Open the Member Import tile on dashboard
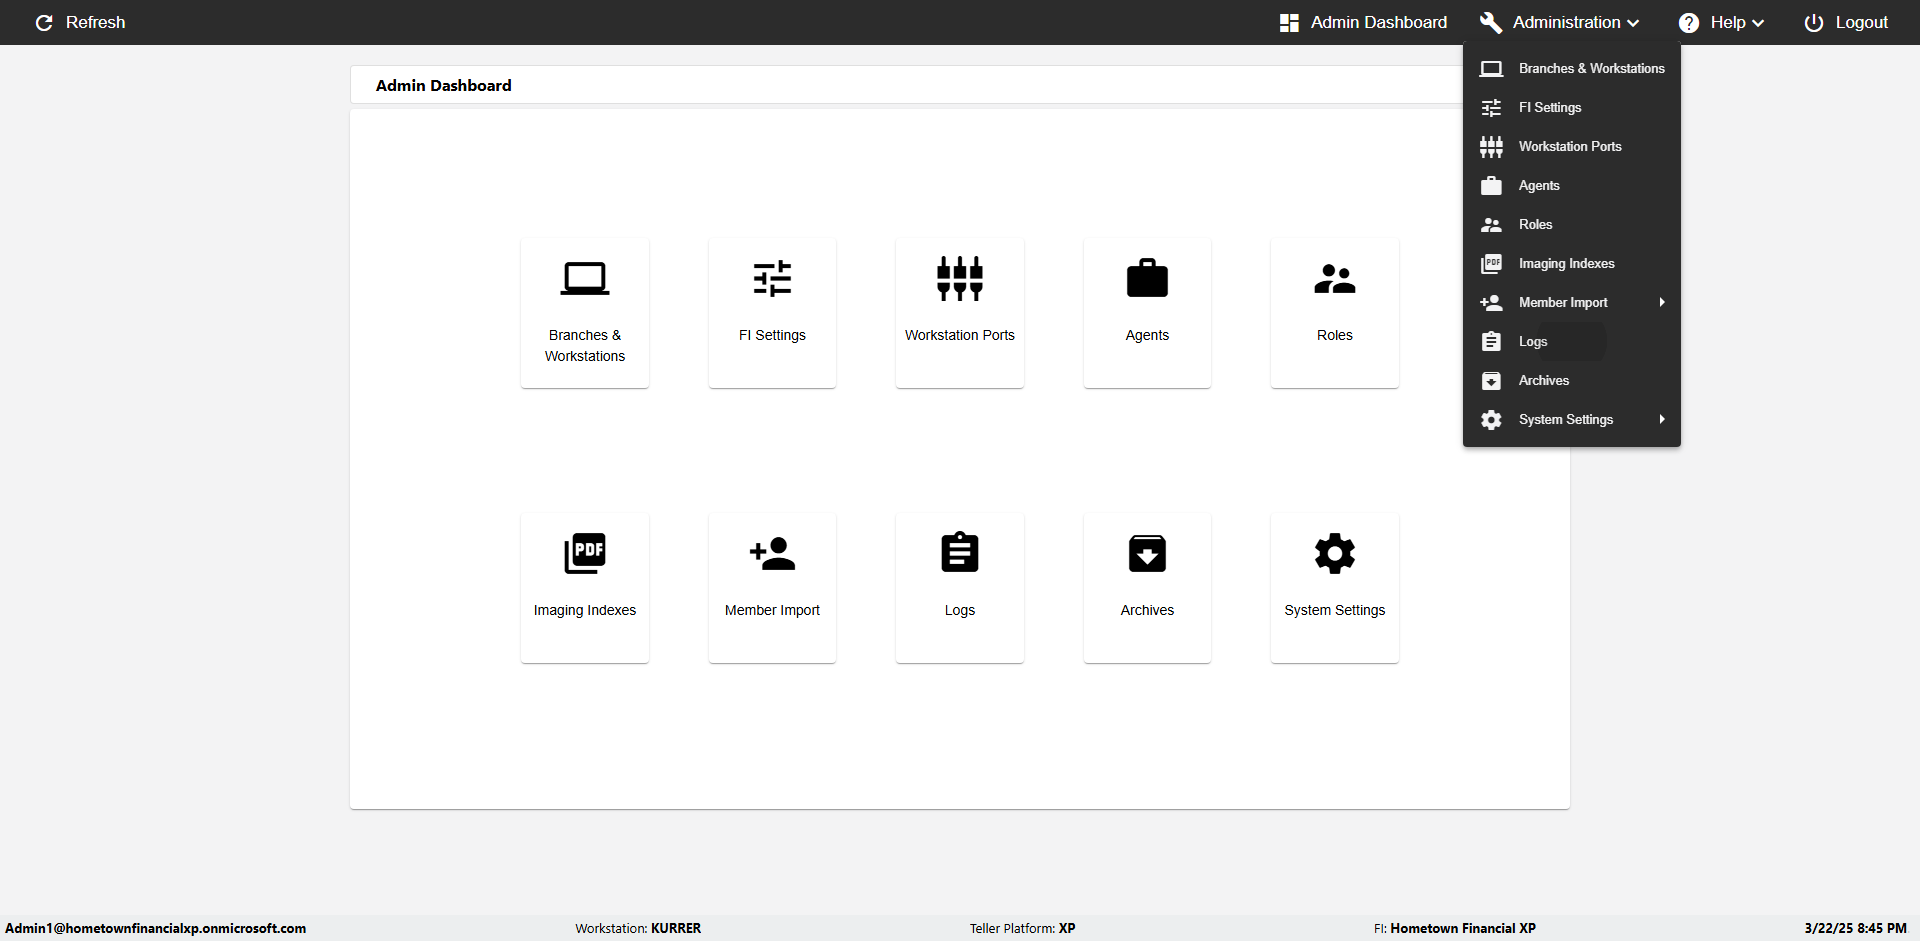 [x=772, y=588]
